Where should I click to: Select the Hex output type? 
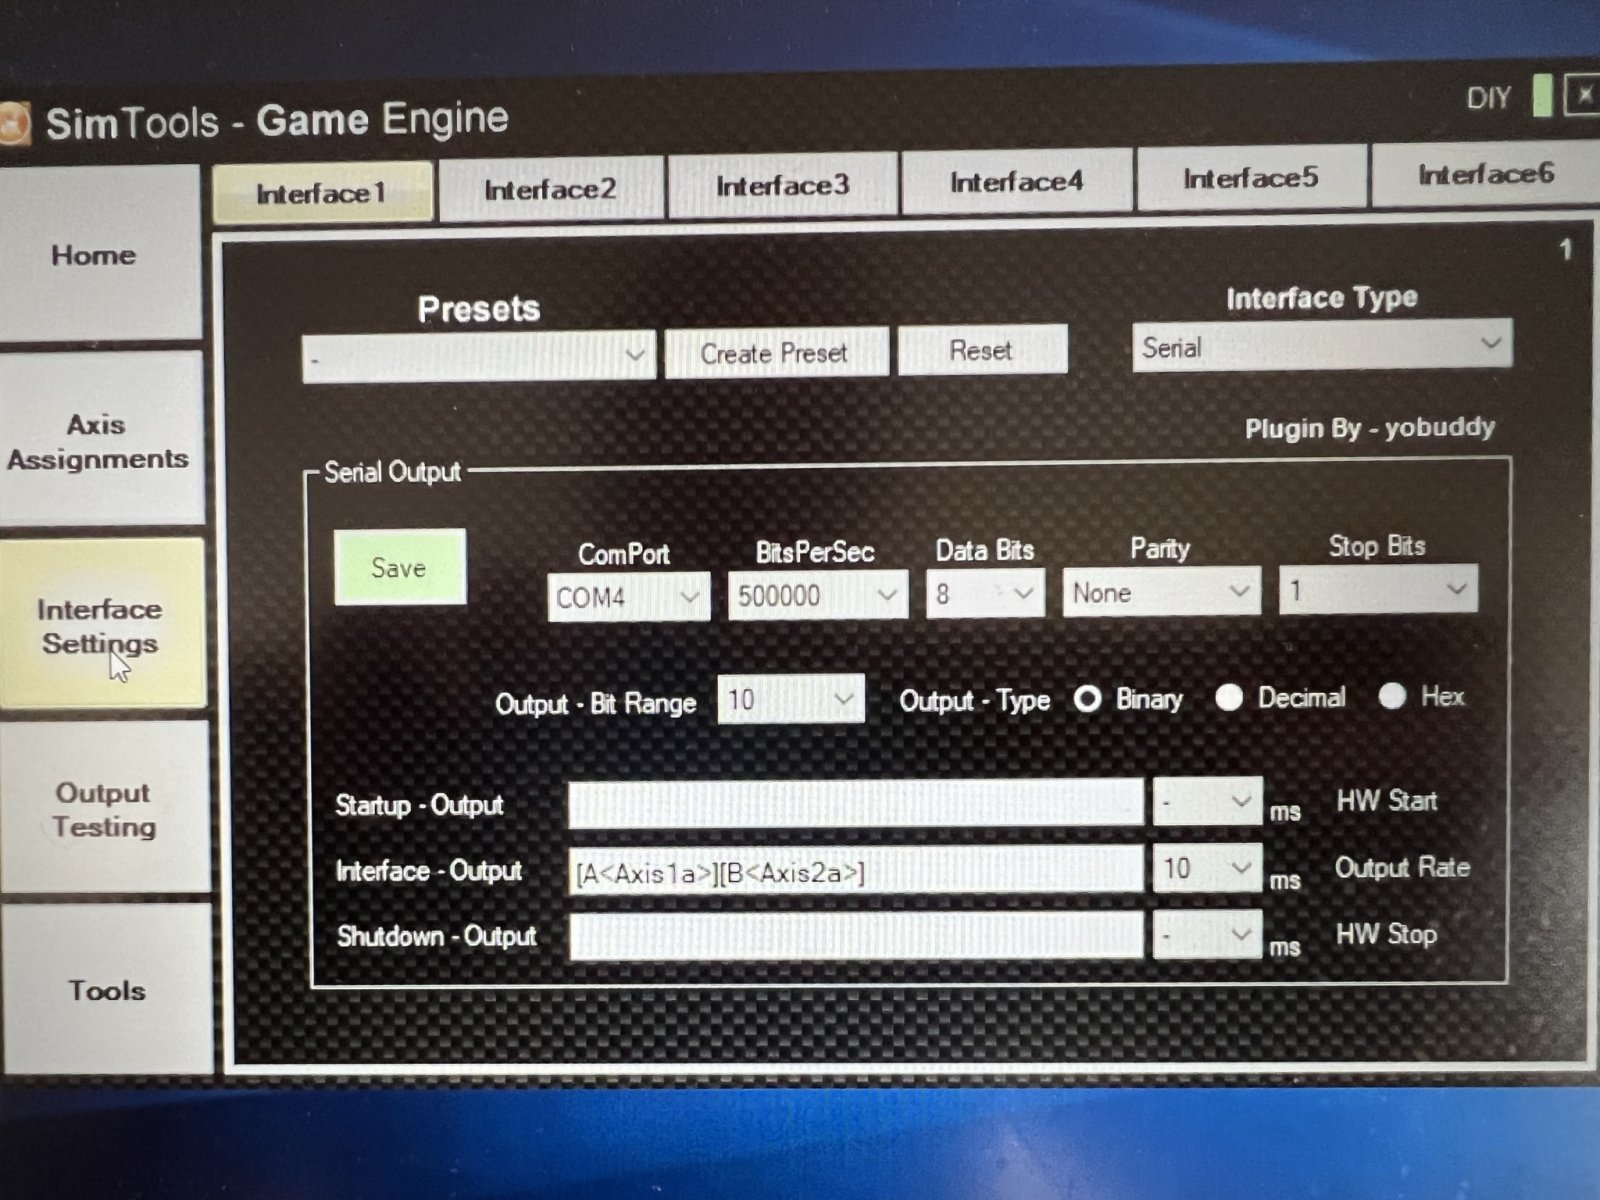(x=1392, y=695)
